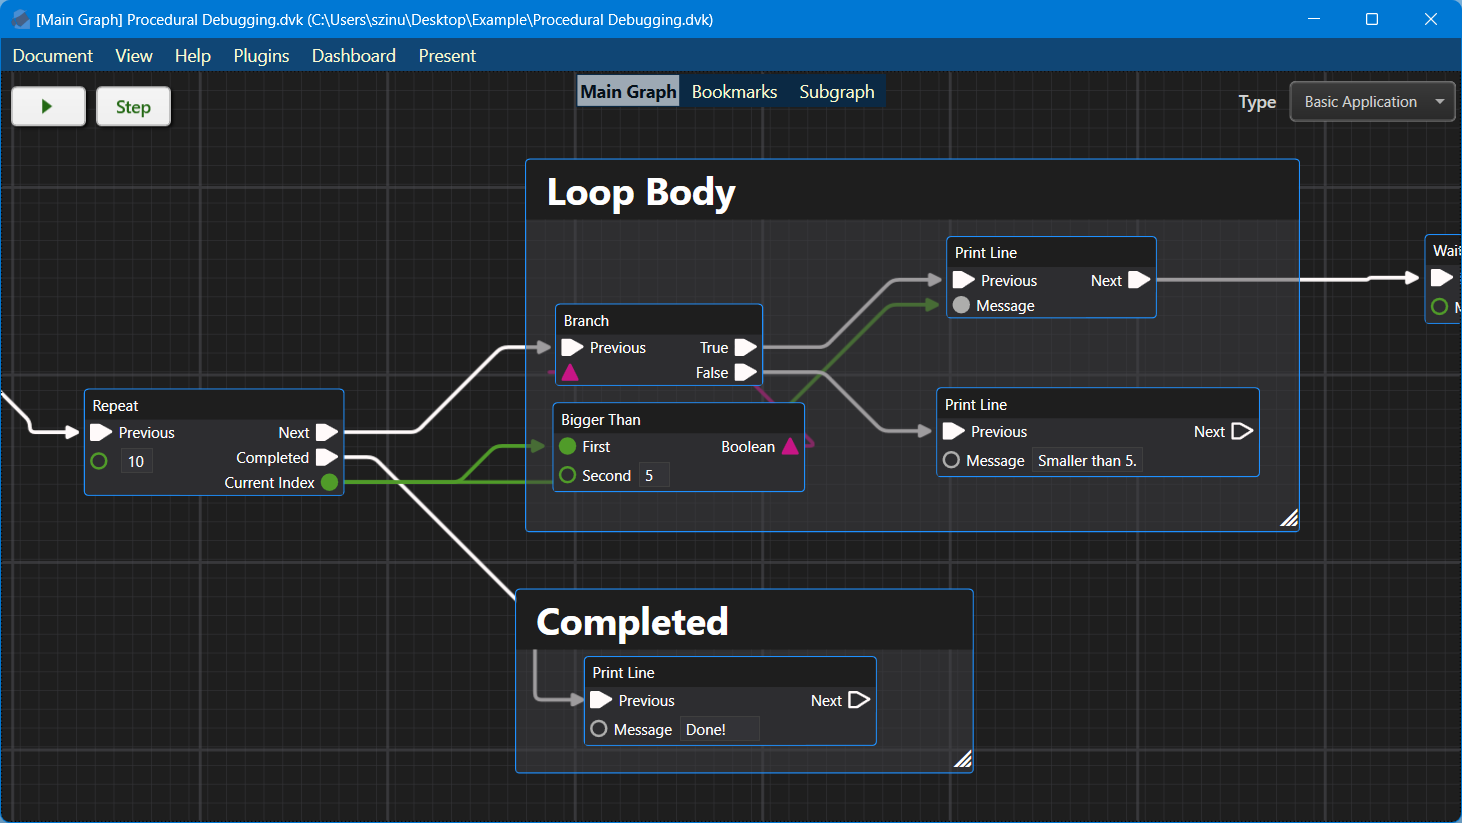Run the graph with the green play button

(48, 106)
